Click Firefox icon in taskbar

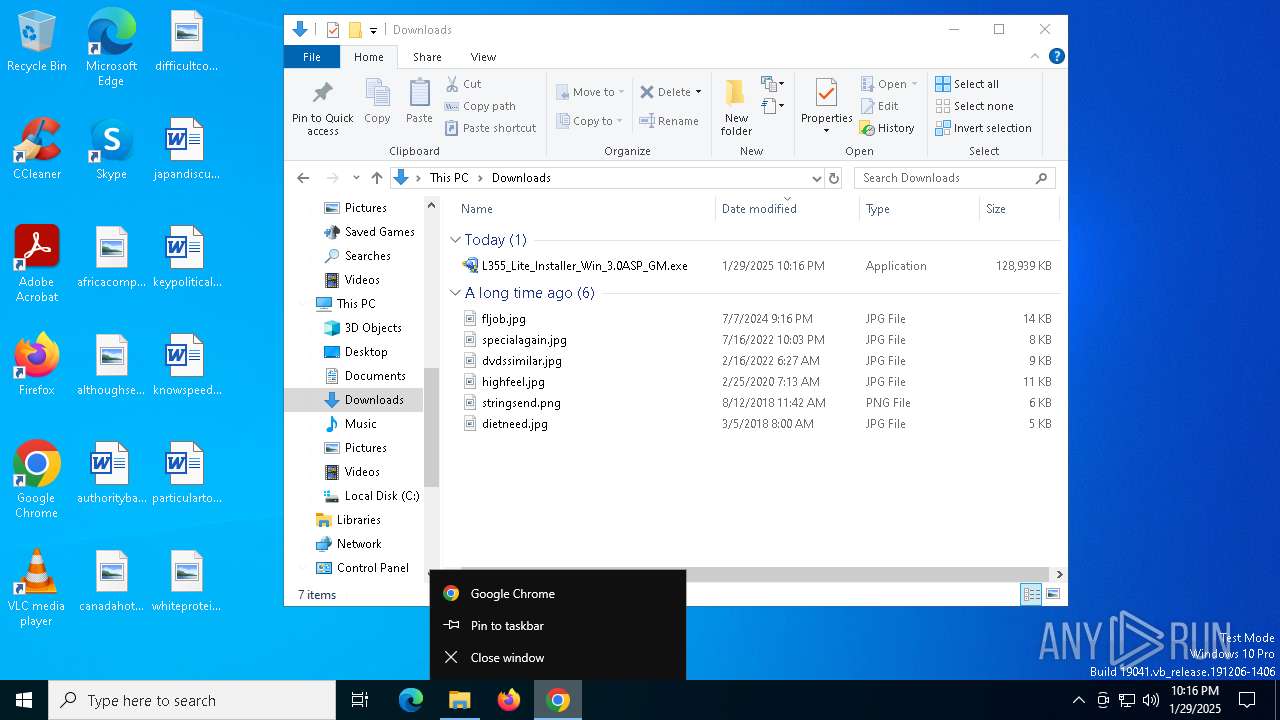click(x=509, y=700)
